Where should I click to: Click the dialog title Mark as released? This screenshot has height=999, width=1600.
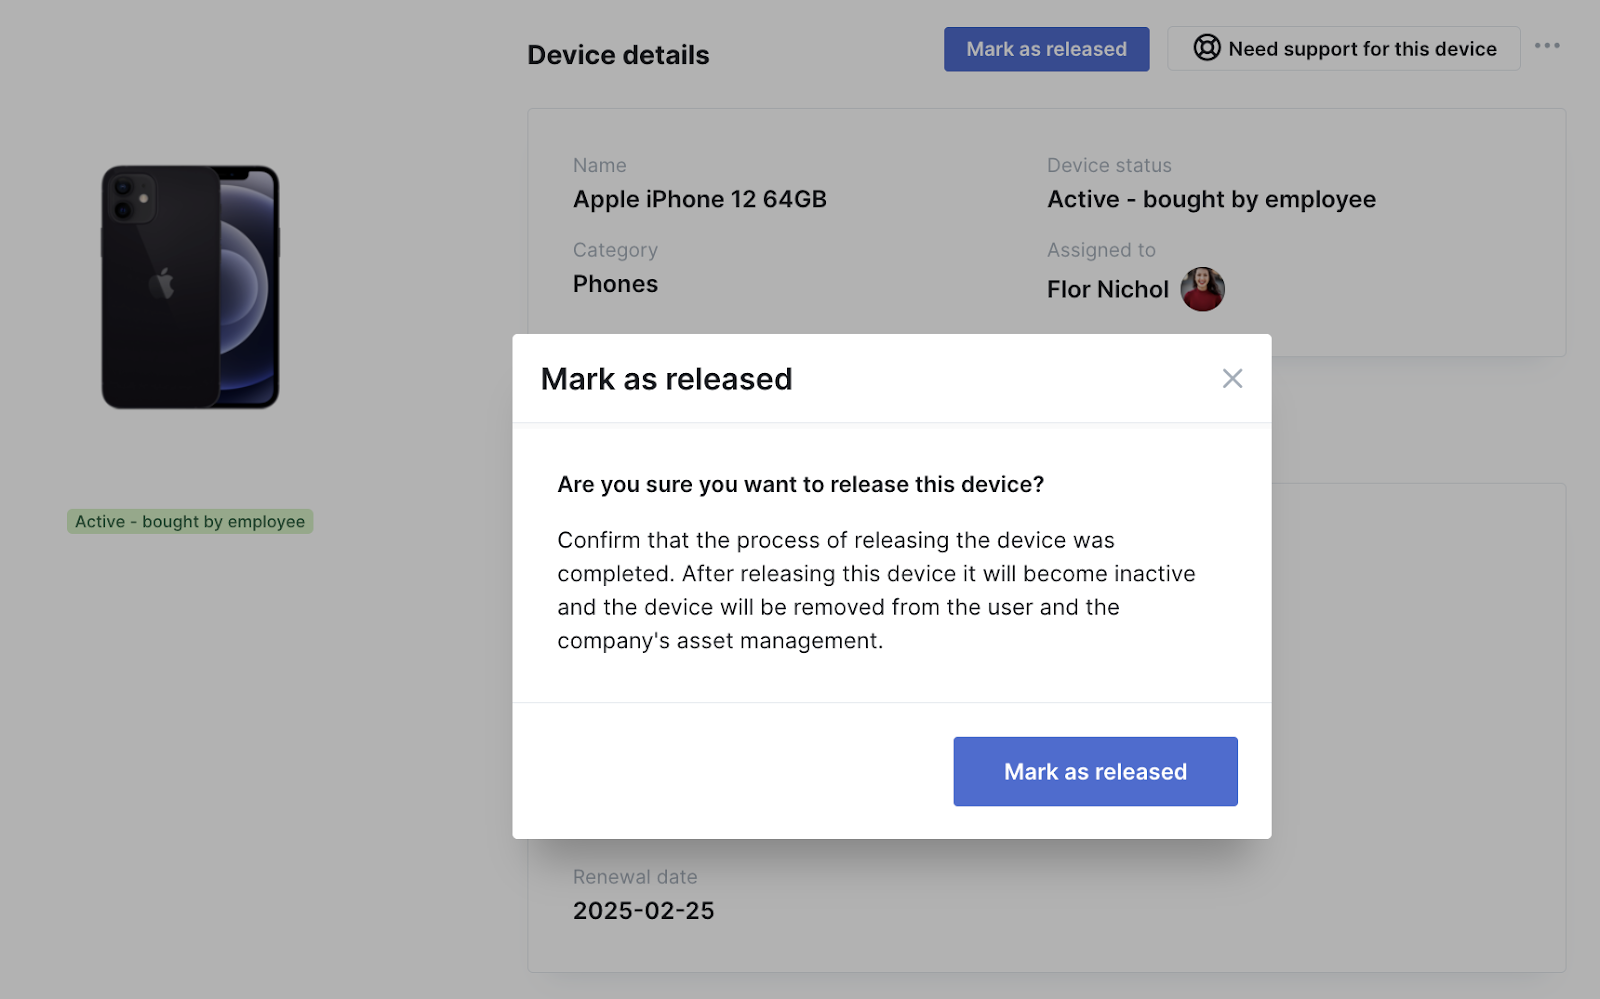[x=666, y=379]
